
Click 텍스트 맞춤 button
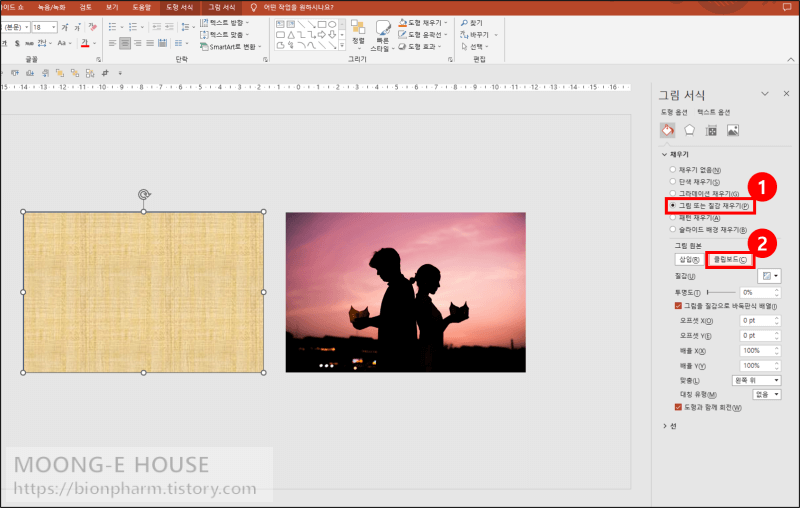pos(225,35)
